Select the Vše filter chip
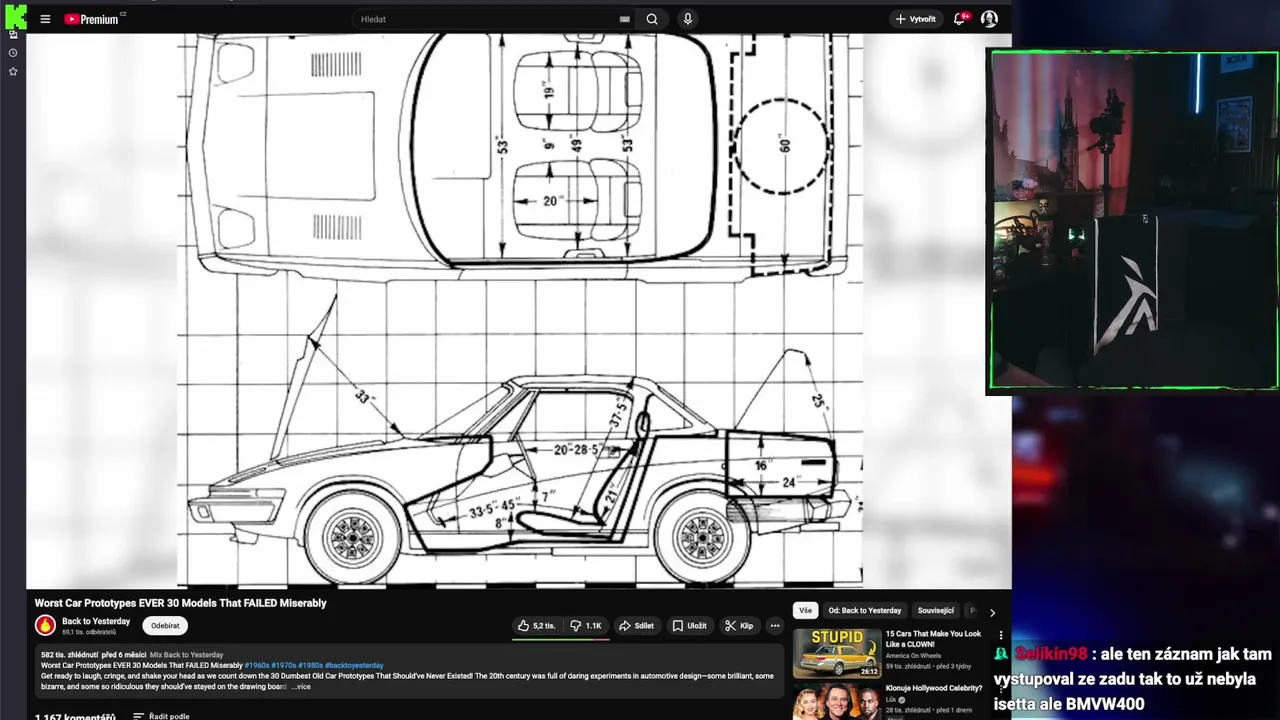 (x=805, y=610)
